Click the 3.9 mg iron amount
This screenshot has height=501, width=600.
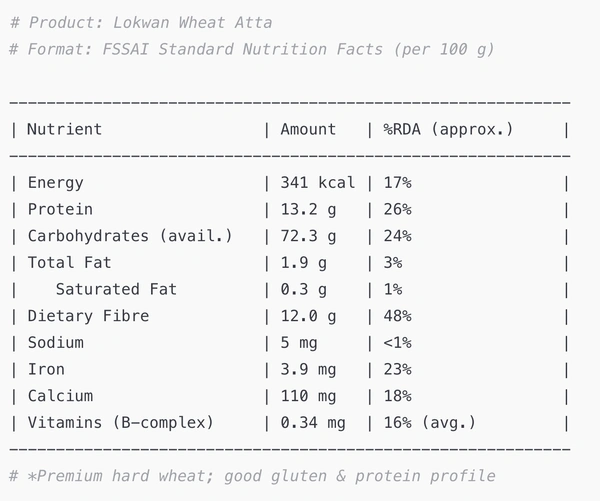308,369
